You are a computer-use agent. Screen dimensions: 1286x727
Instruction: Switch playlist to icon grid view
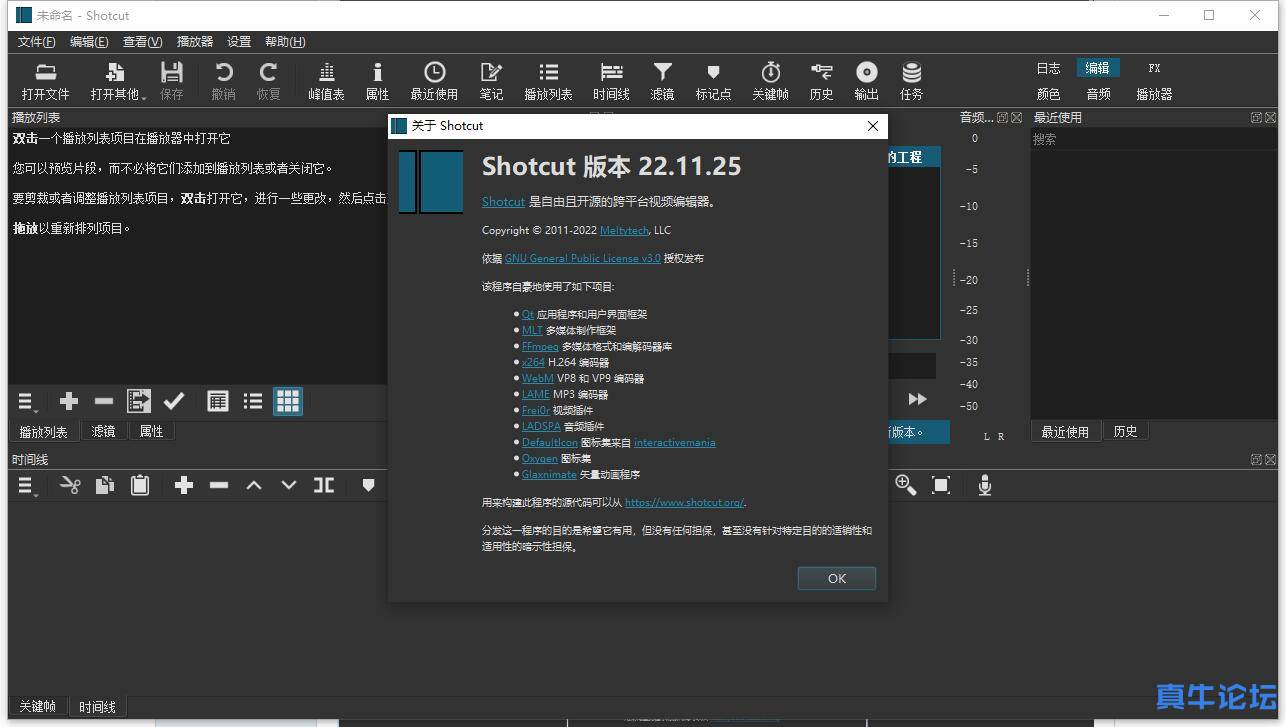point(288,401)
